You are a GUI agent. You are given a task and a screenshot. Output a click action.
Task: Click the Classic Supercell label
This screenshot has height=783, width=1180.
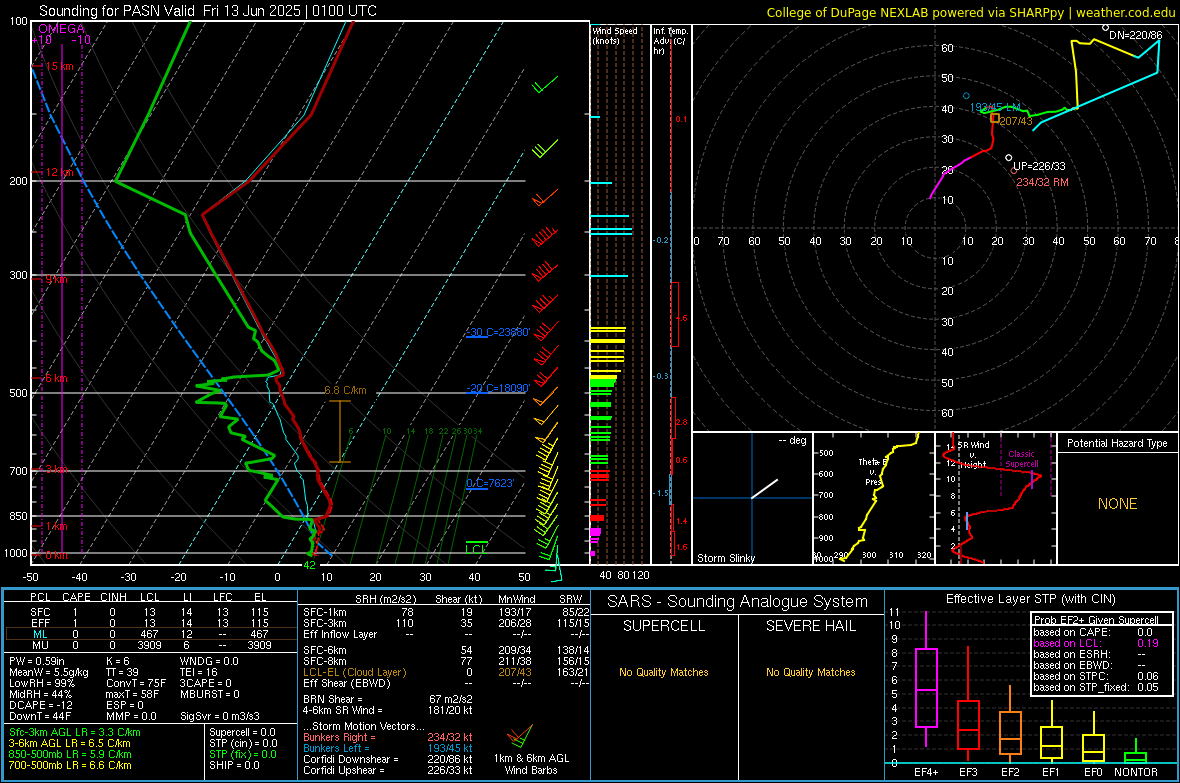1022,459
